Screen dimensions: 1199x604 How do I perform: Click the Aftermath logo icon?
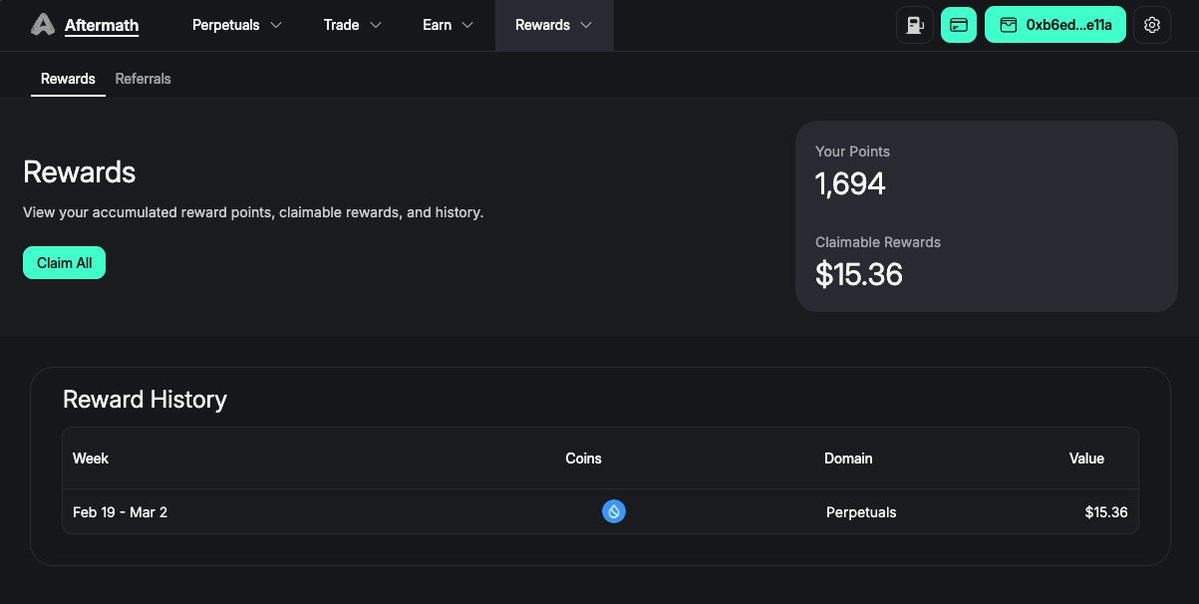pyautogui.click(x=43, y=24)
